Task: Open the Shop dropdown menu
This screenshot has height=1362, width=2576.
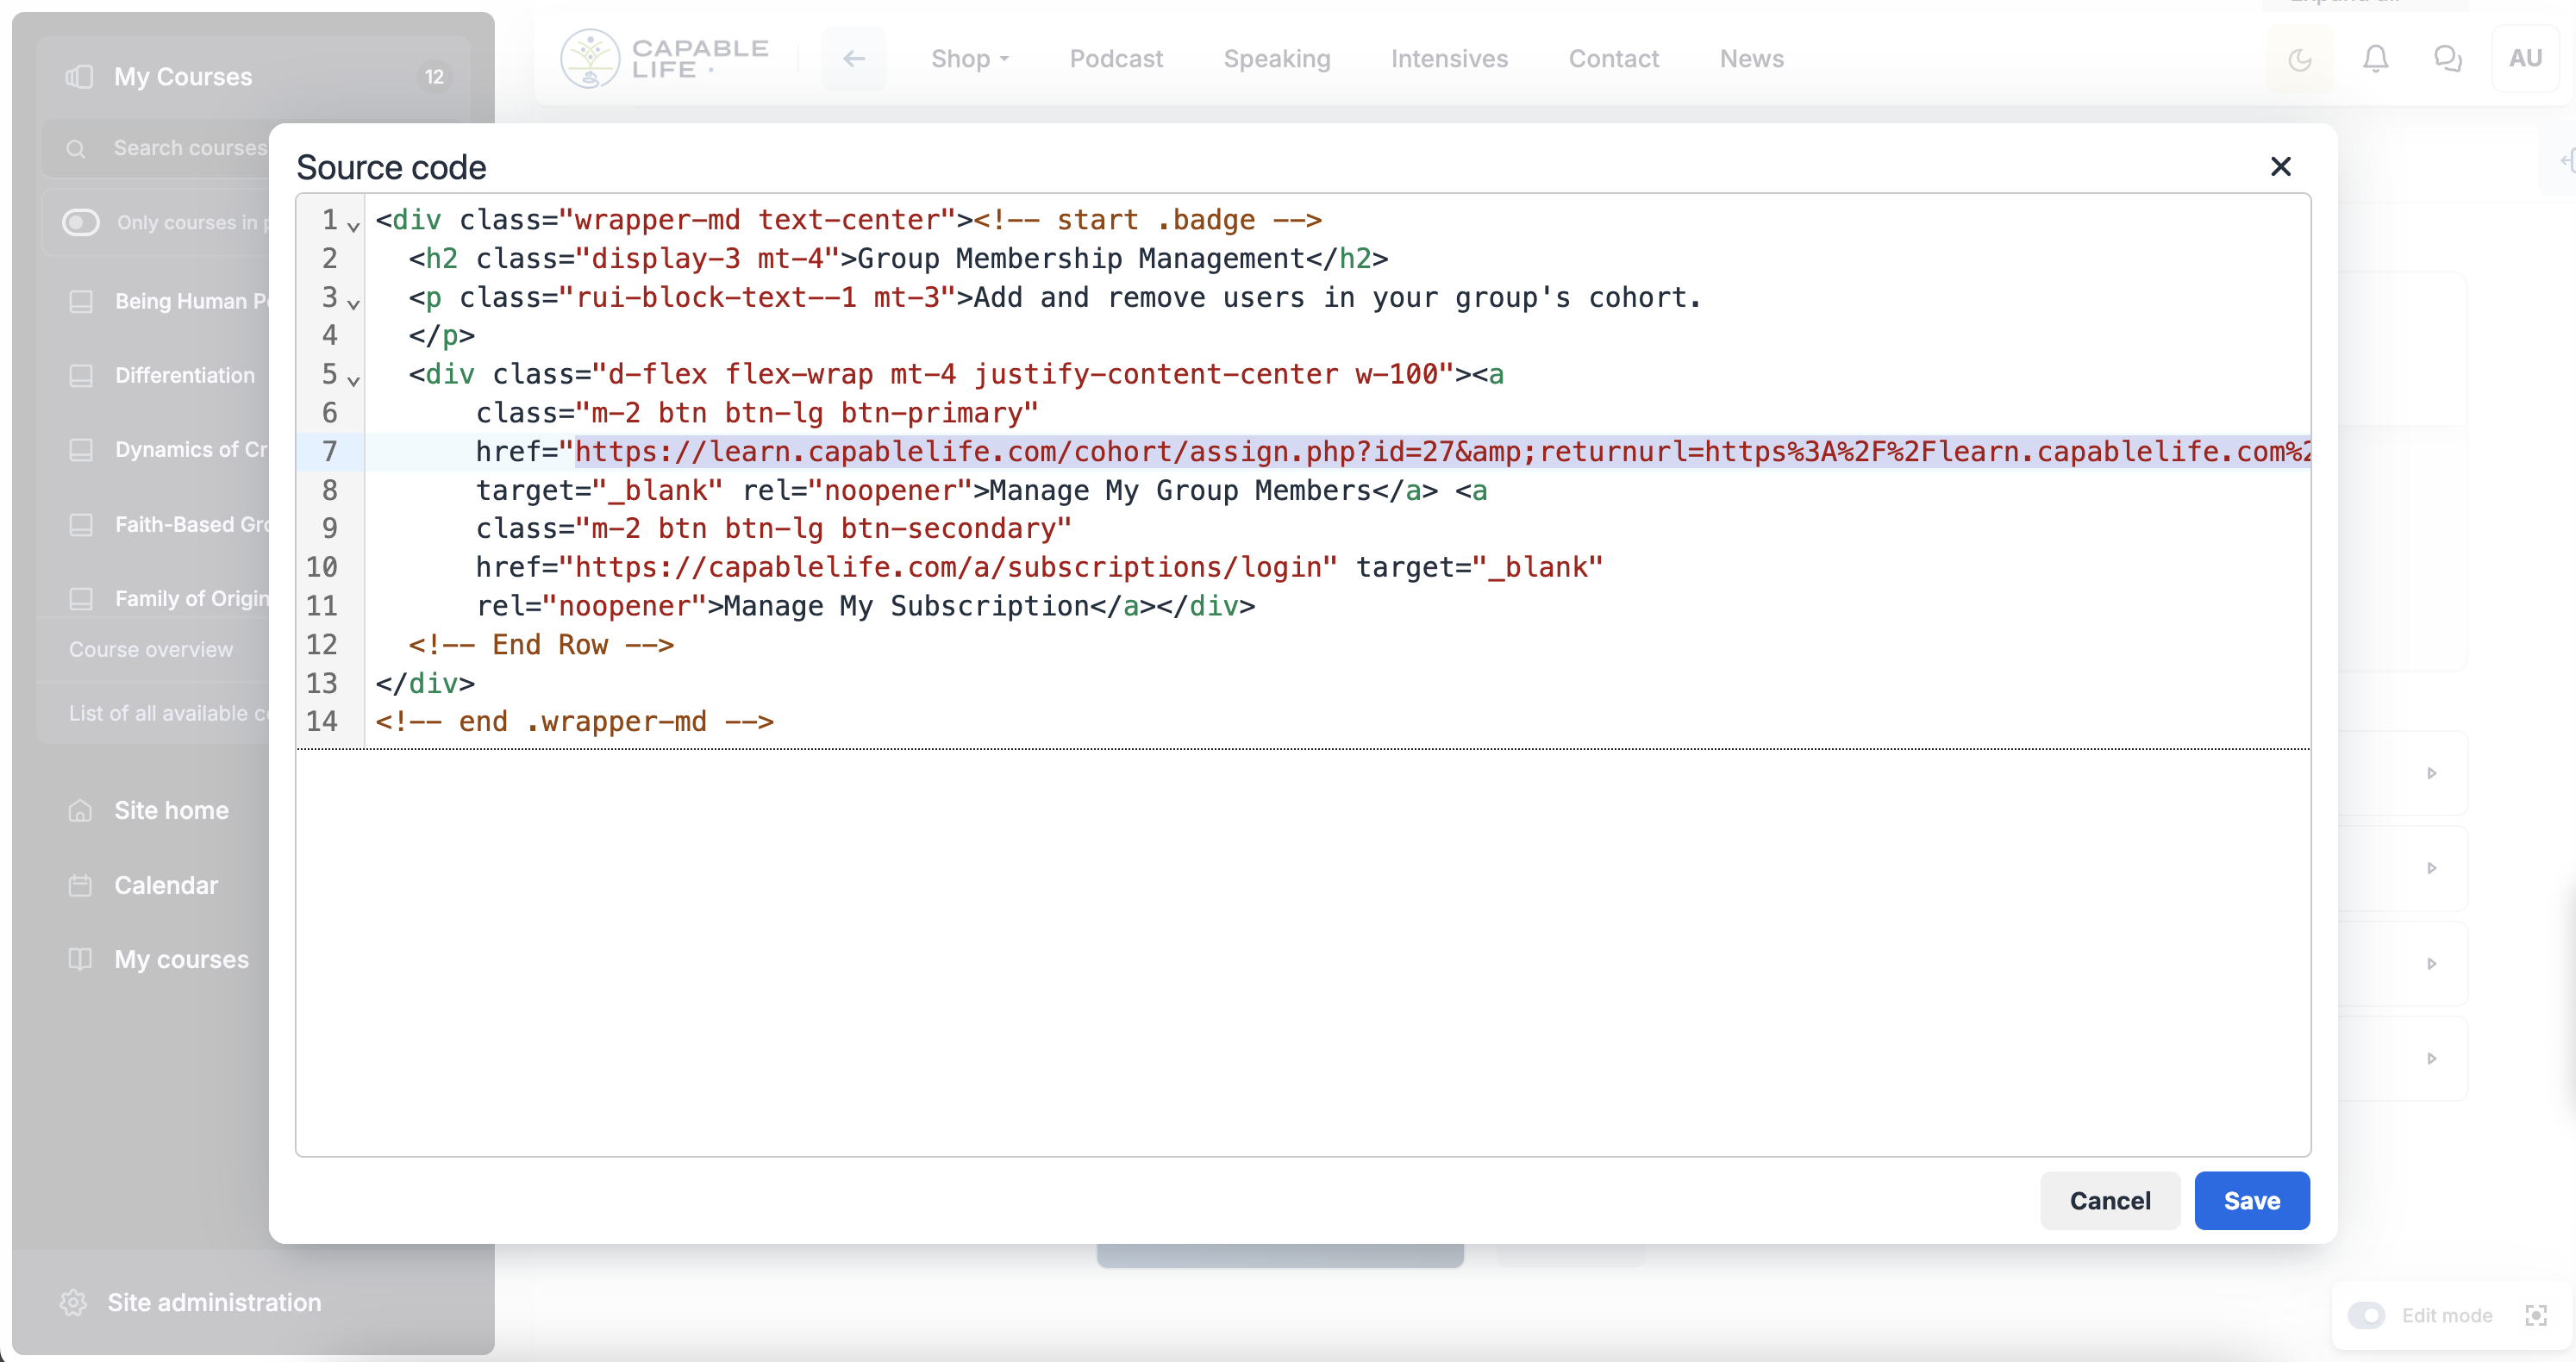Action: click(x=969, y=59)
